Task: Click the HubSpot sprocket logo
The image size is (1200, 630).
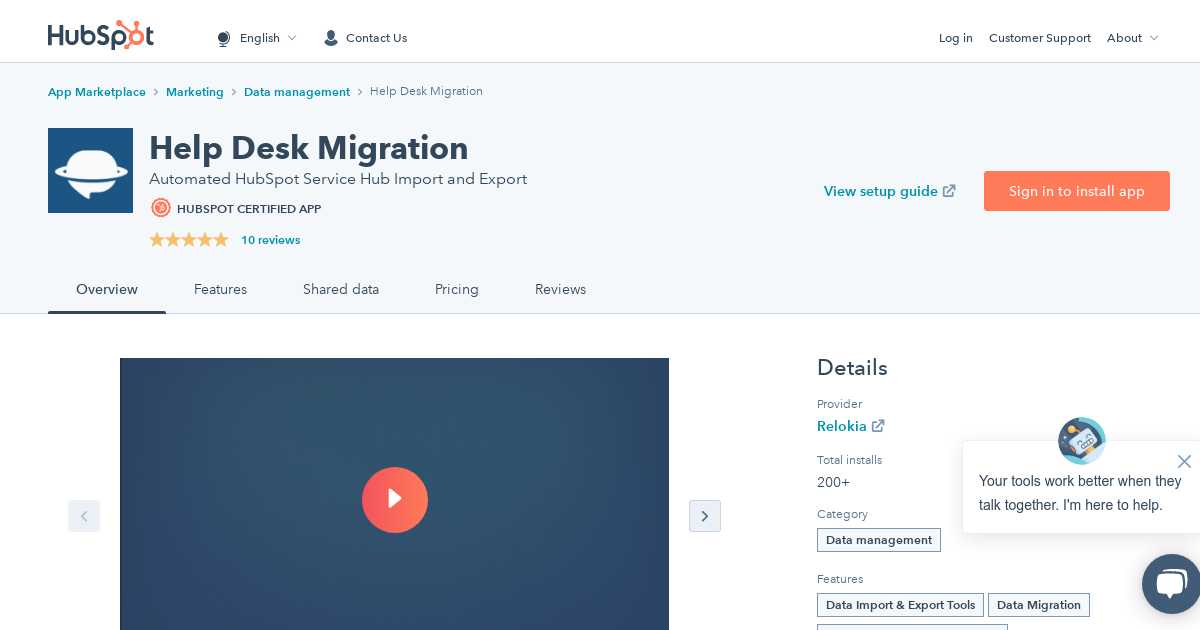Action: click(100, 34)
